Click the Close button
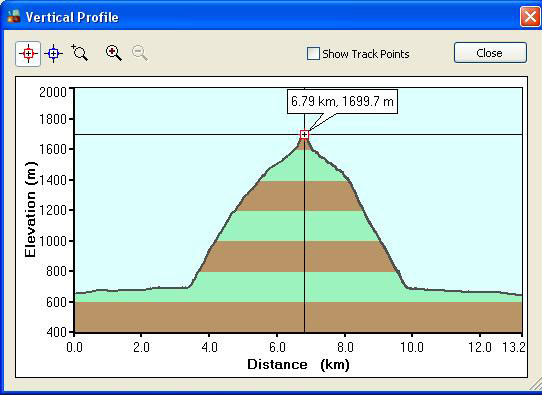 [490, 53]
